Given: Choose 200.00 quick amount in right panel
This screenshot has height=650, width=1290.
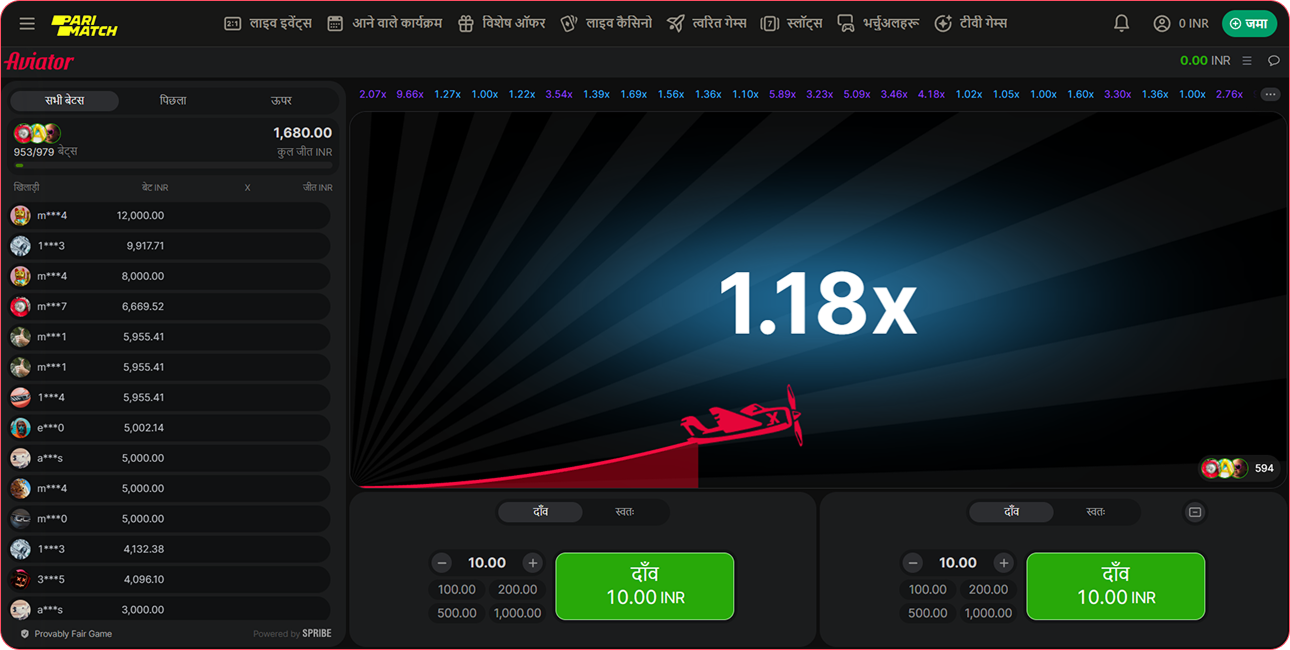Looking at the screenshot, I should (x=988, y=590).
